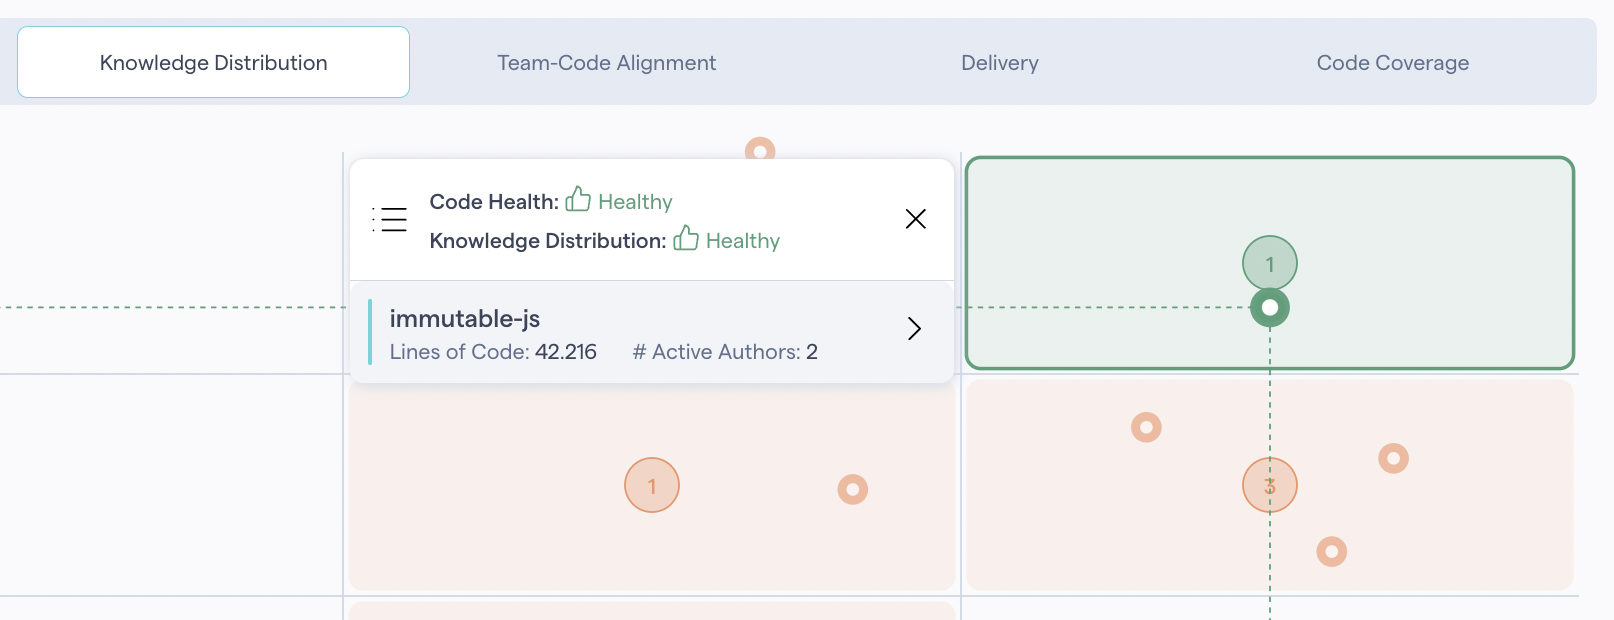
Task: Expand immutable-js details with the chevron arrow
Action: [x=913, y=329]
